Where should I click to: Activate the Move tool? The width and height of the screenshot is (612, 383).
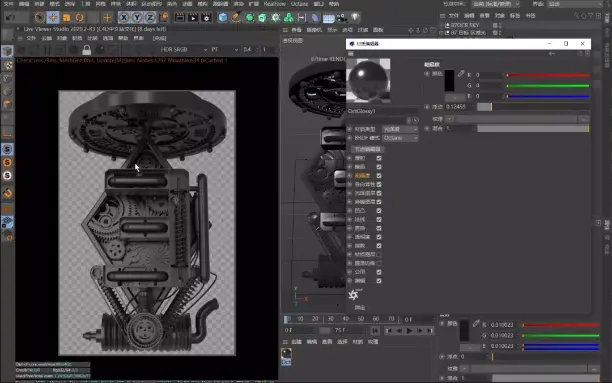tap(53, 18)
